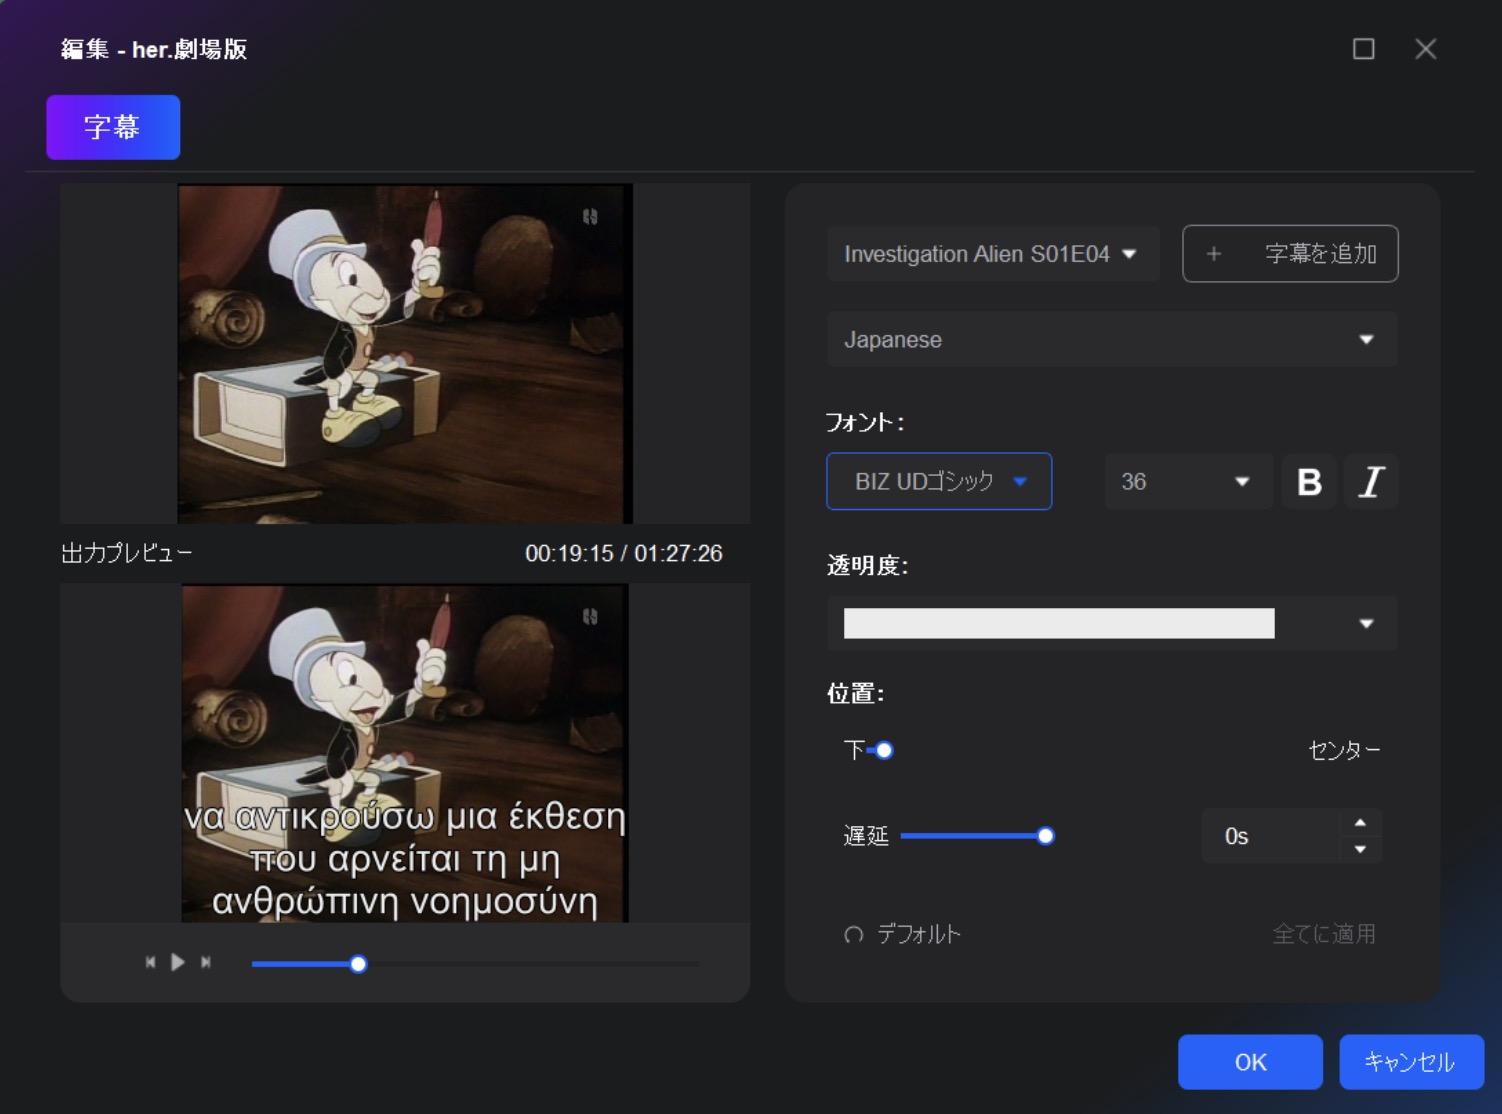
Task: Close the 編集 dialog
Action: point(1426,49)
